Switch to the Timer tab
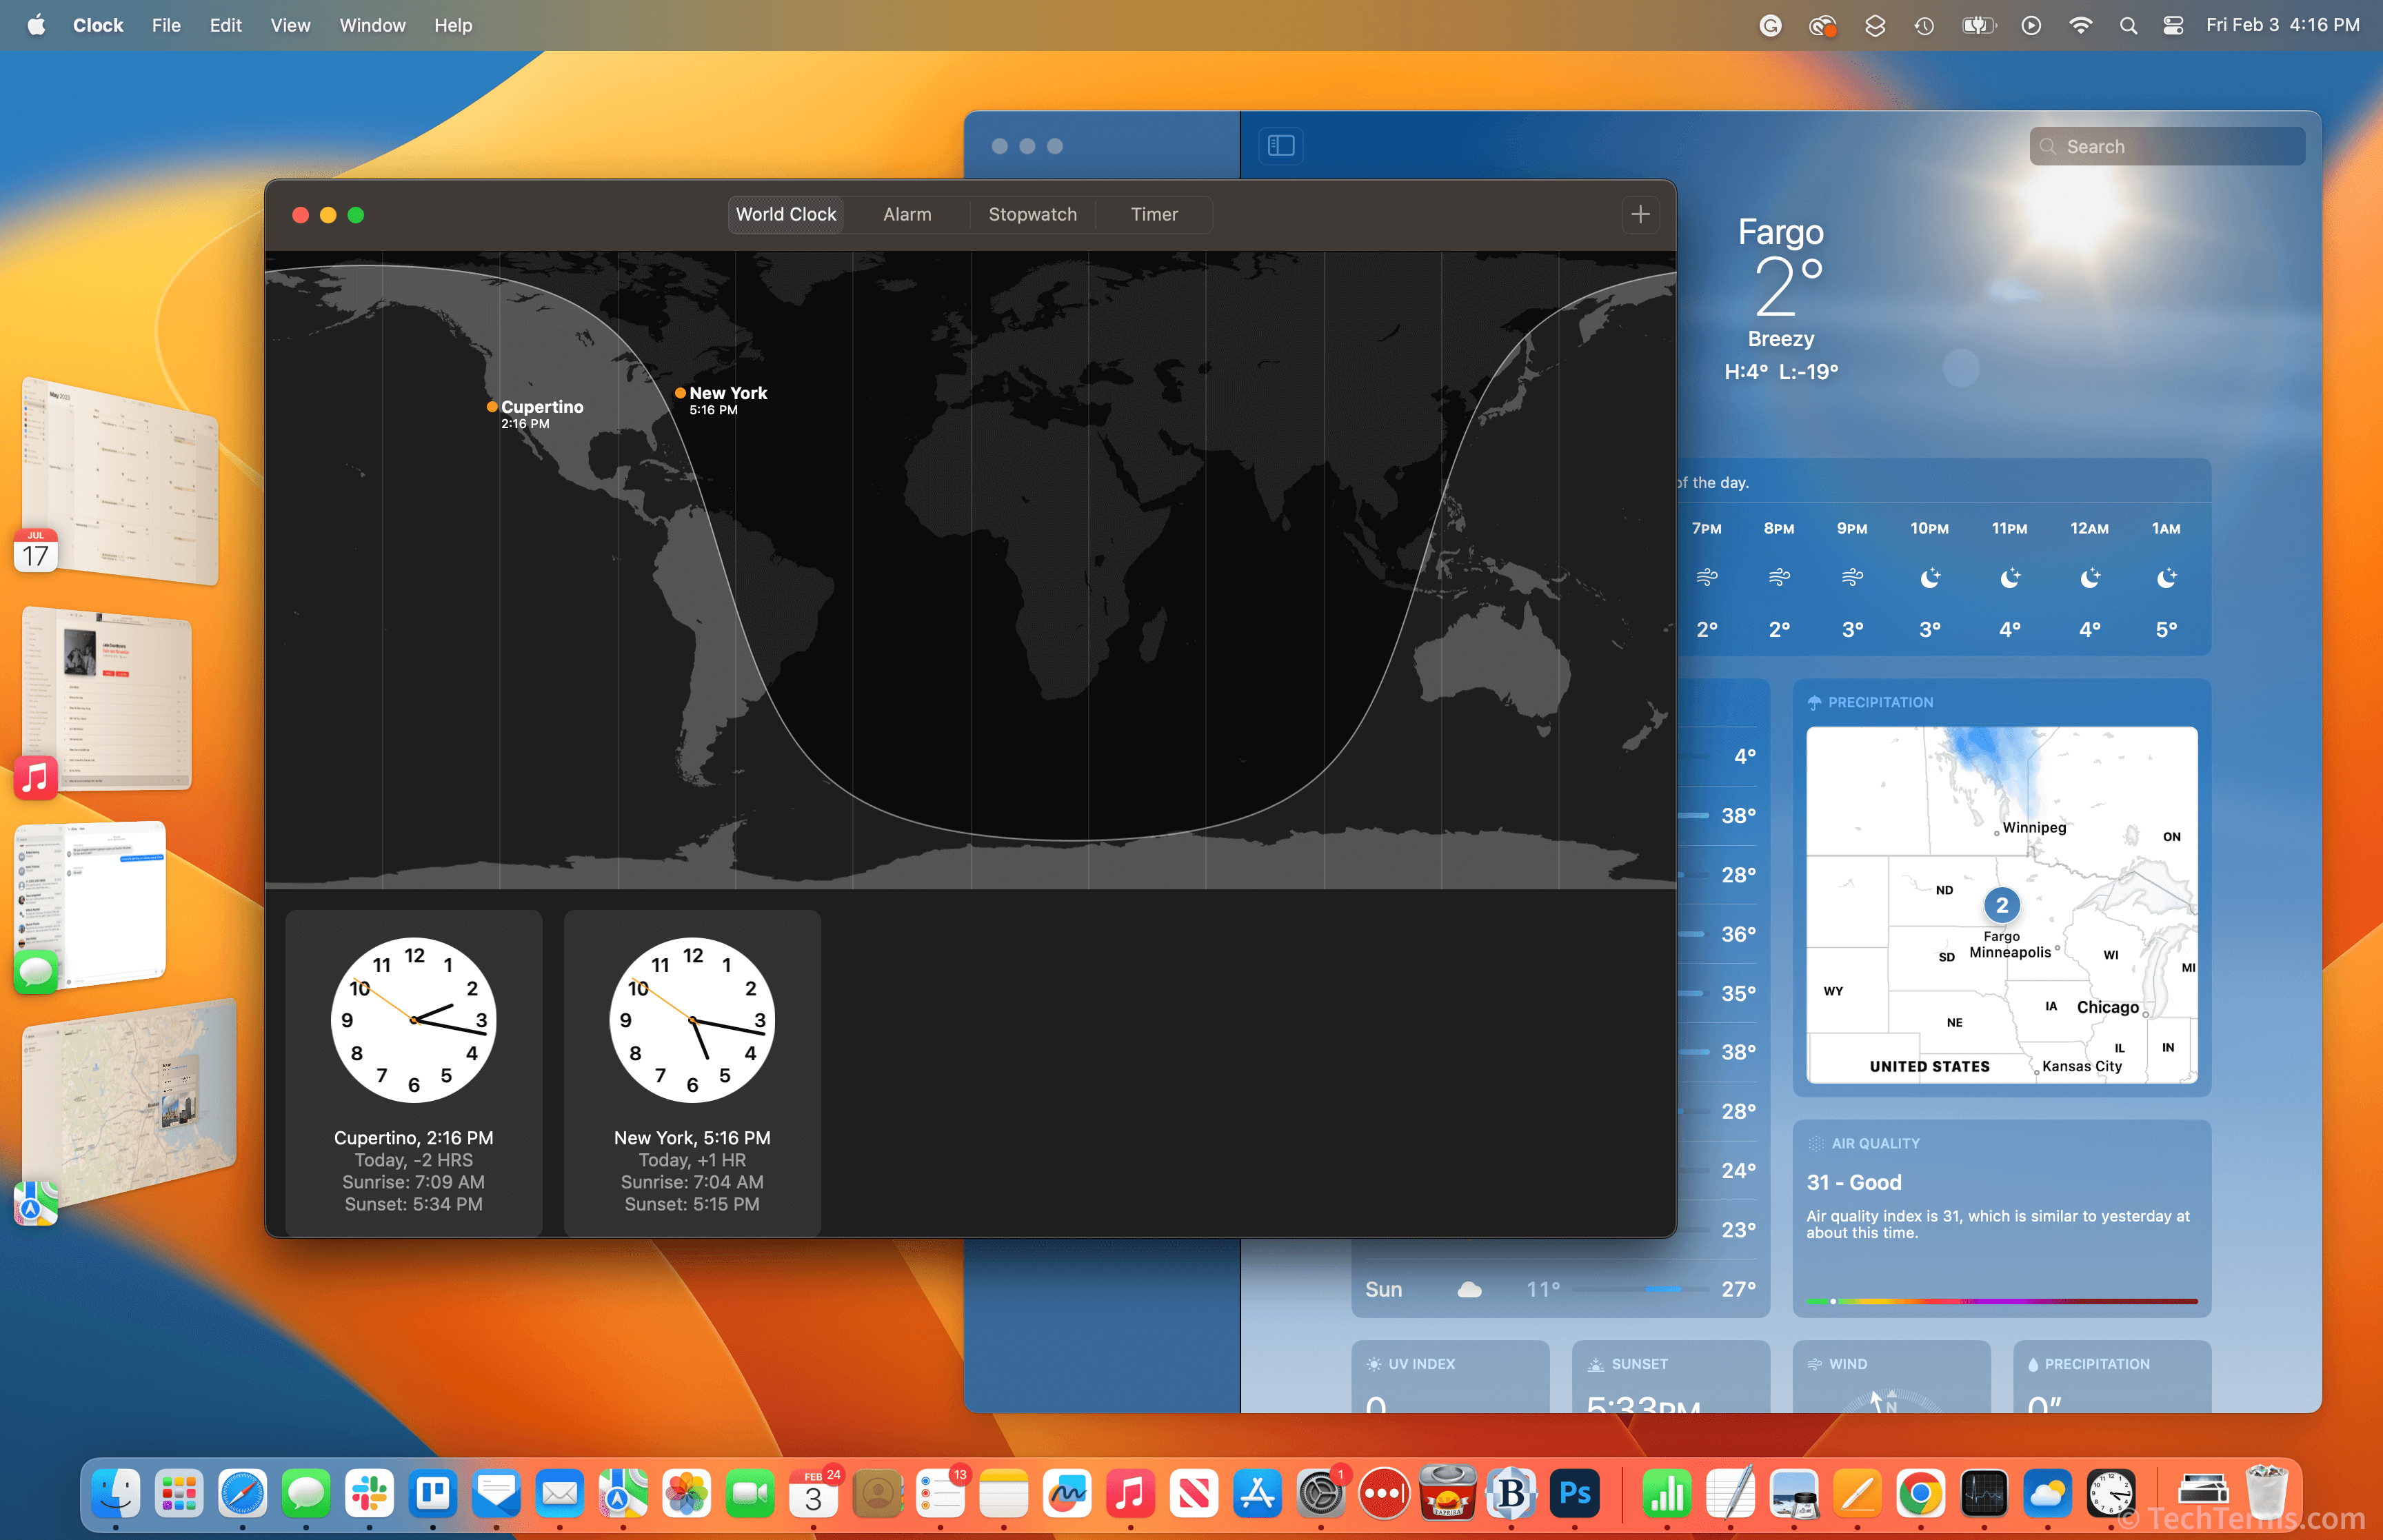This screenshot has height=1540, width=2383. coord(1154,214)
